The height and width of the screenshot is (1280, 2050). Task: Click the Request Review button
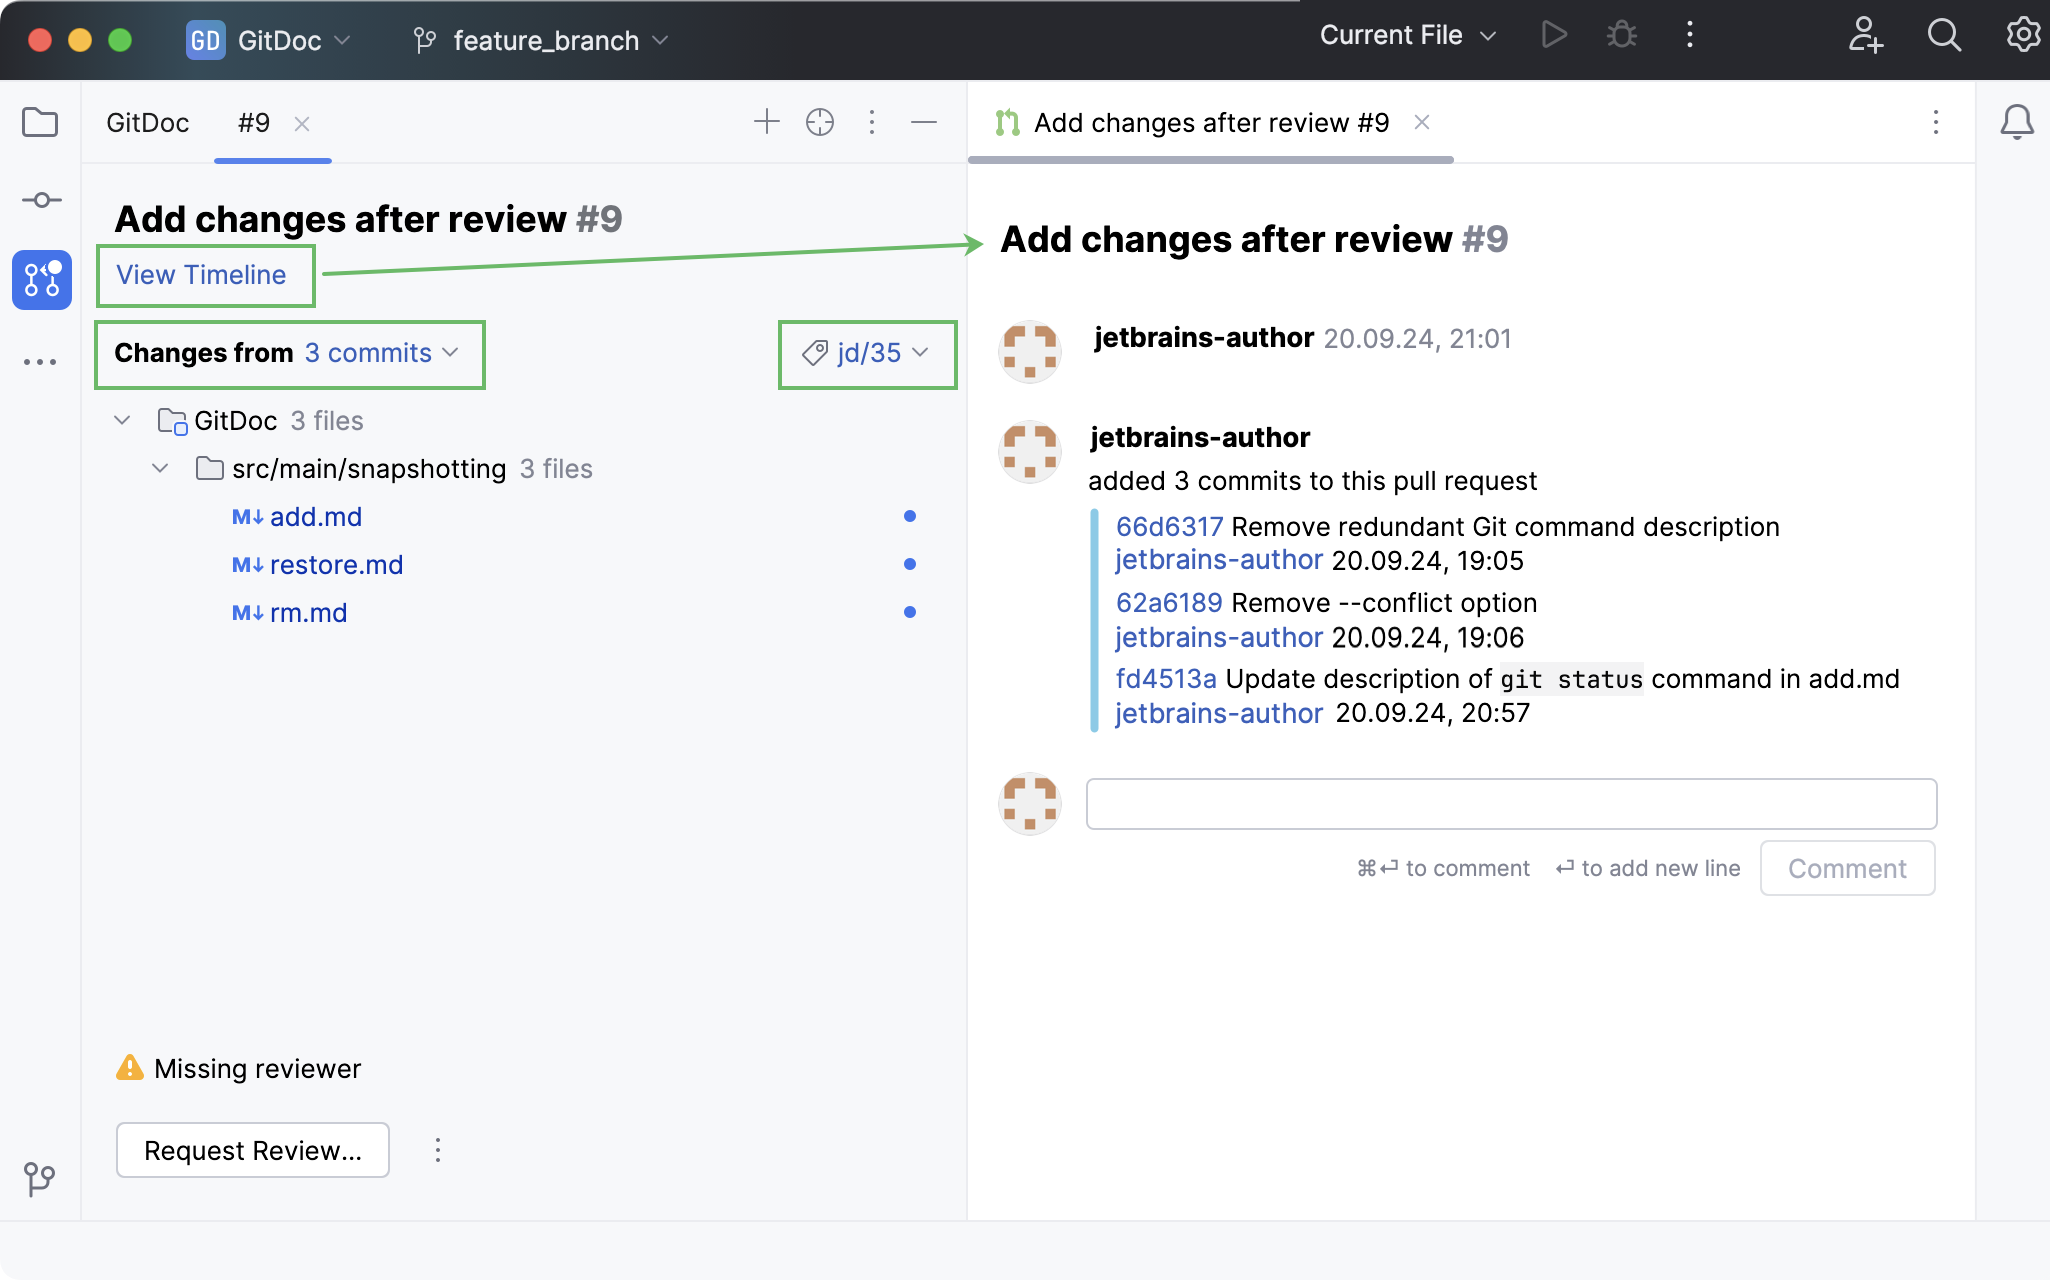(252, 1150)
